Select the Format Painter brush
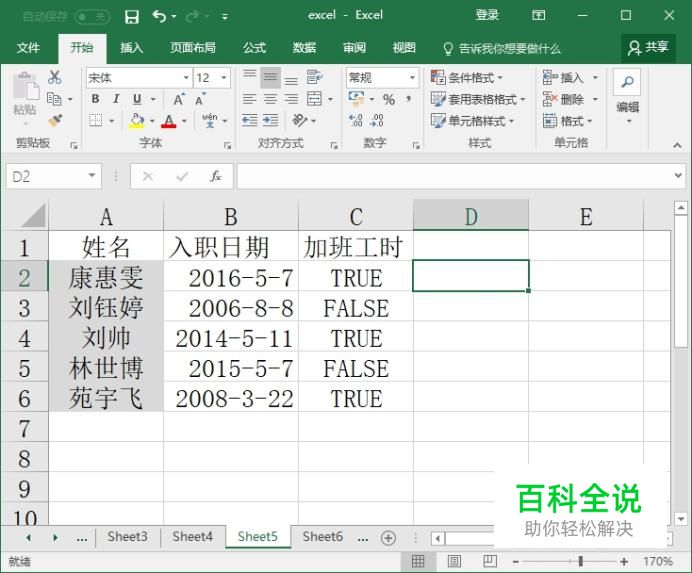Viewport: 692px width, 573px height. click(55, 120)
